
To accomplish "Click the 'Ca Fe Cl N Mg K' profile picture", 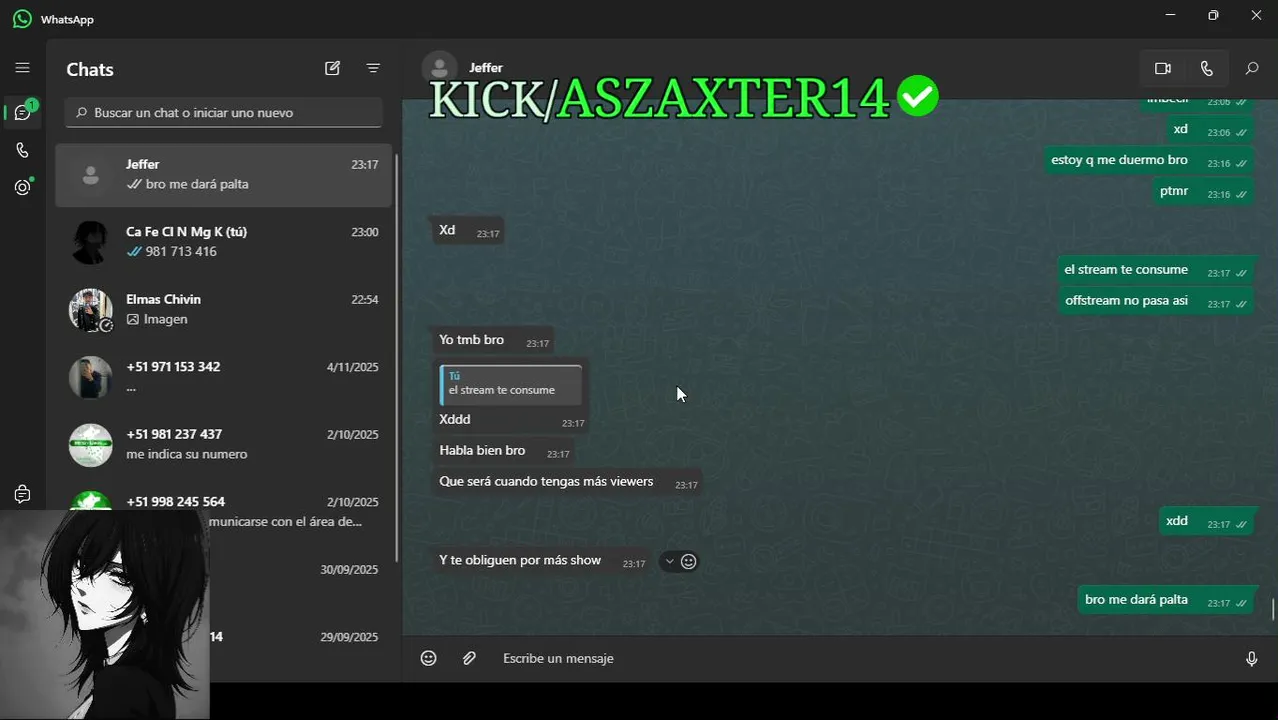I will point(90,242).
